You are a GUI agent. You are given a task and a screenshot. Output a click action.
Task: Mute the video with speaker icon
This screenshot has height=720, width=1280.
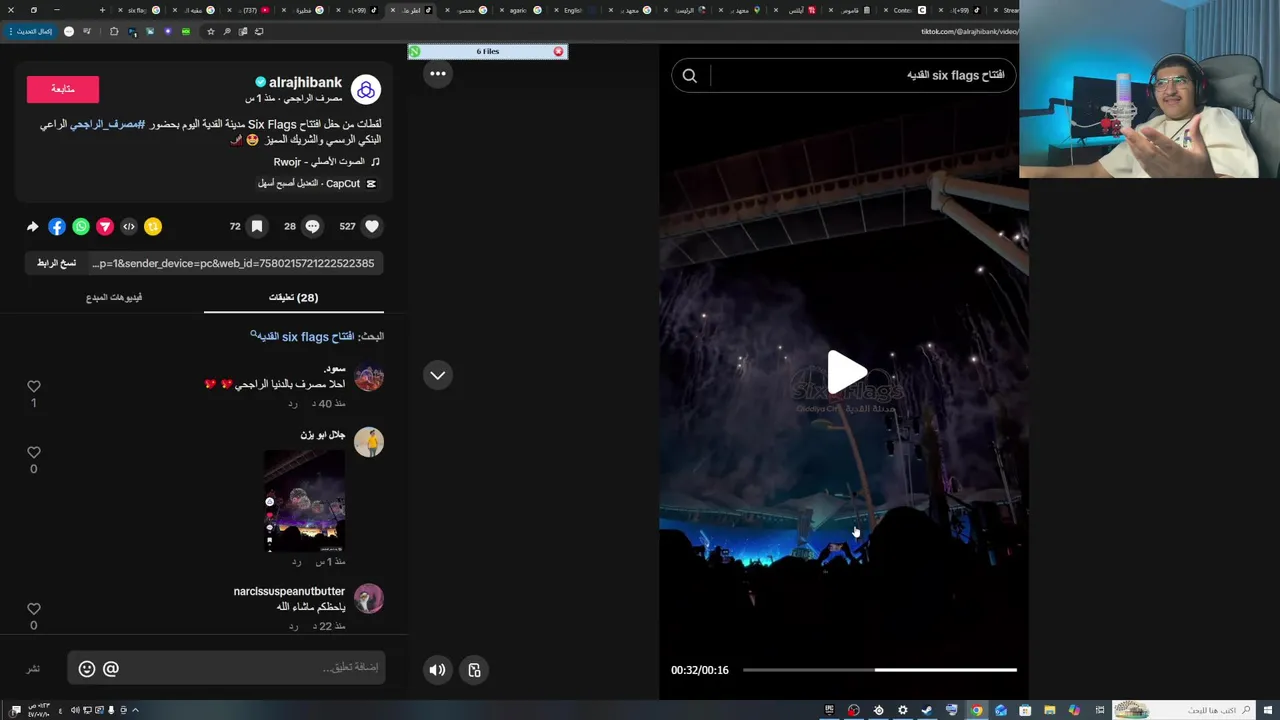click(437, 670)
